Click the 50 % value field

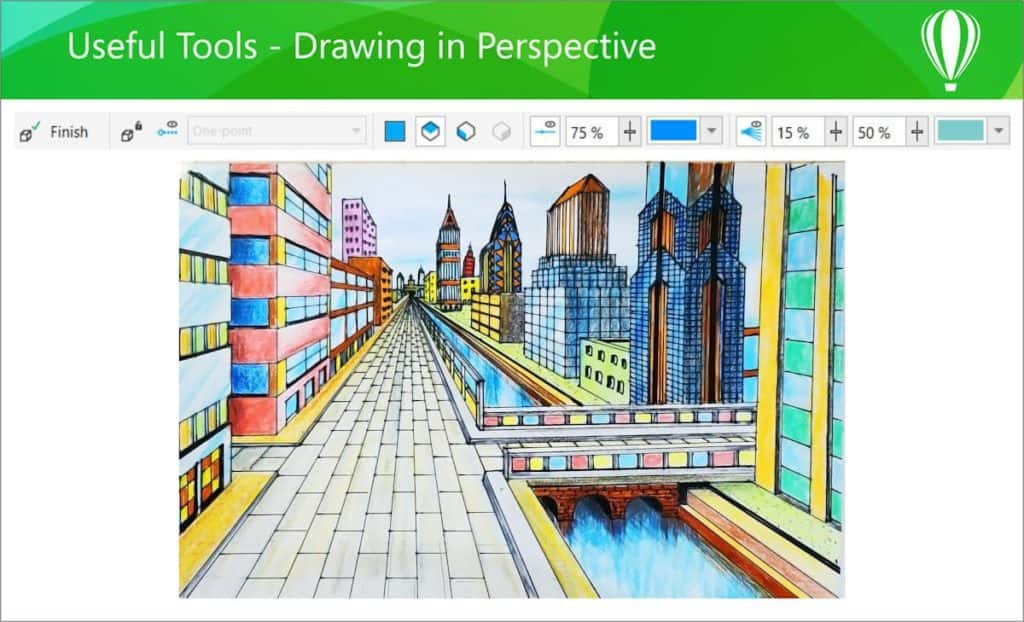click(878, 132)
